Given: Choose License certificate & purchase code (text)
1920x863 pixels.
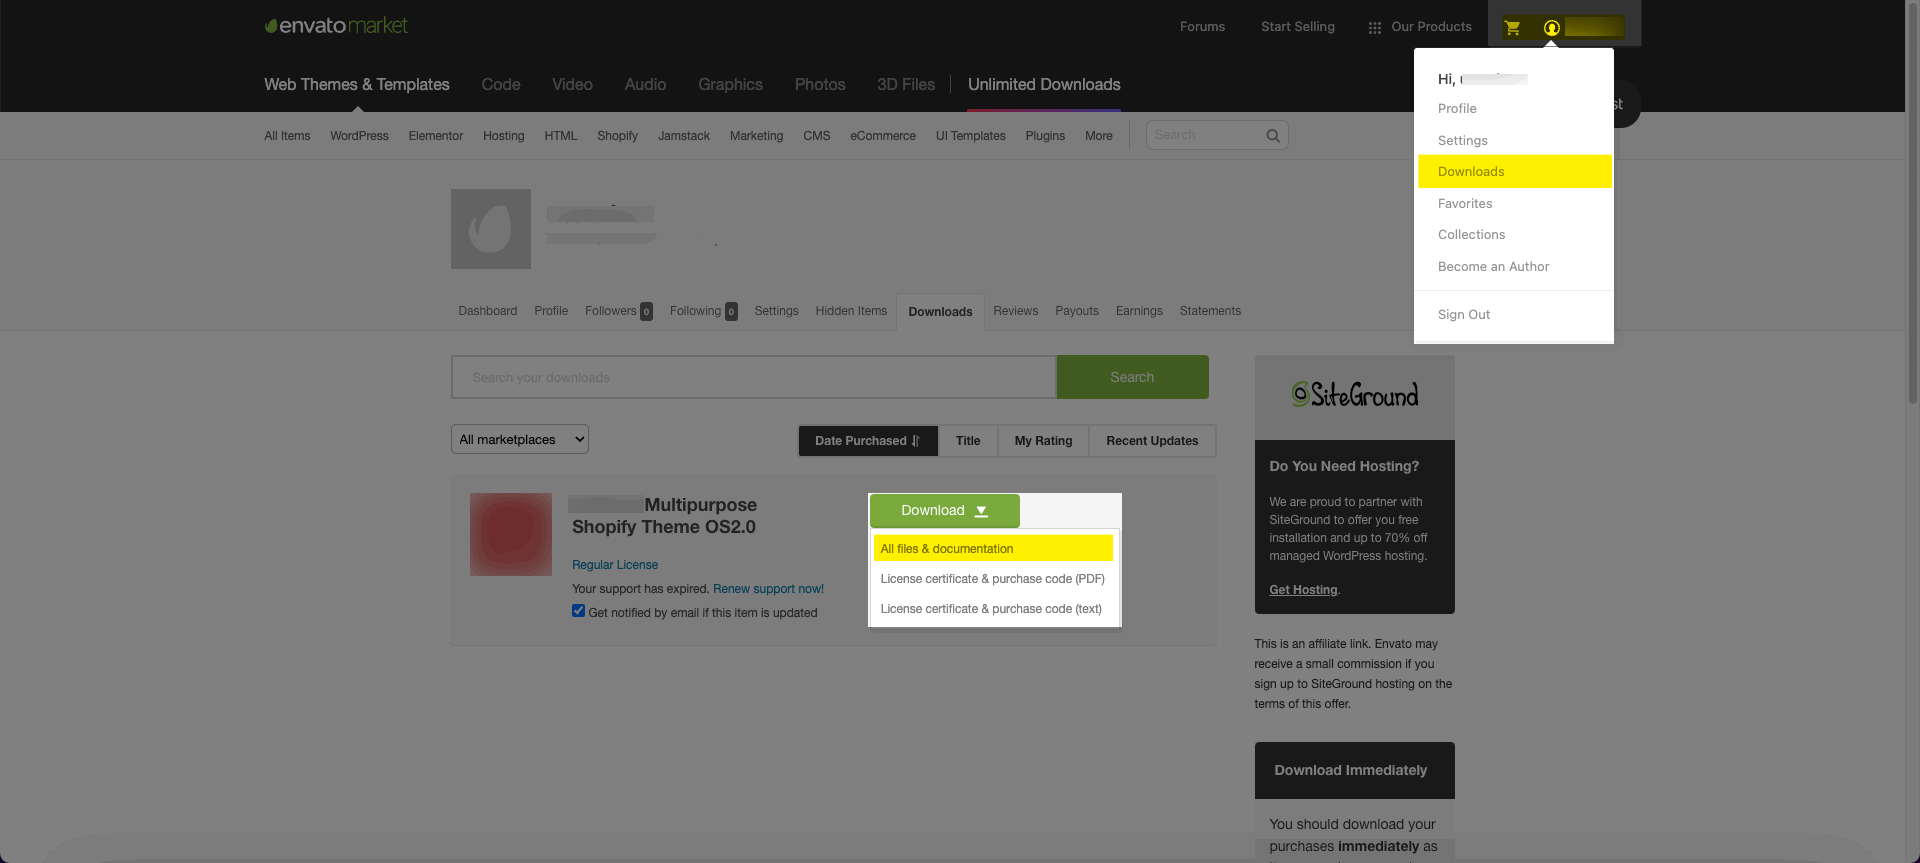Looking at the screenshot, I should point(993,609).
